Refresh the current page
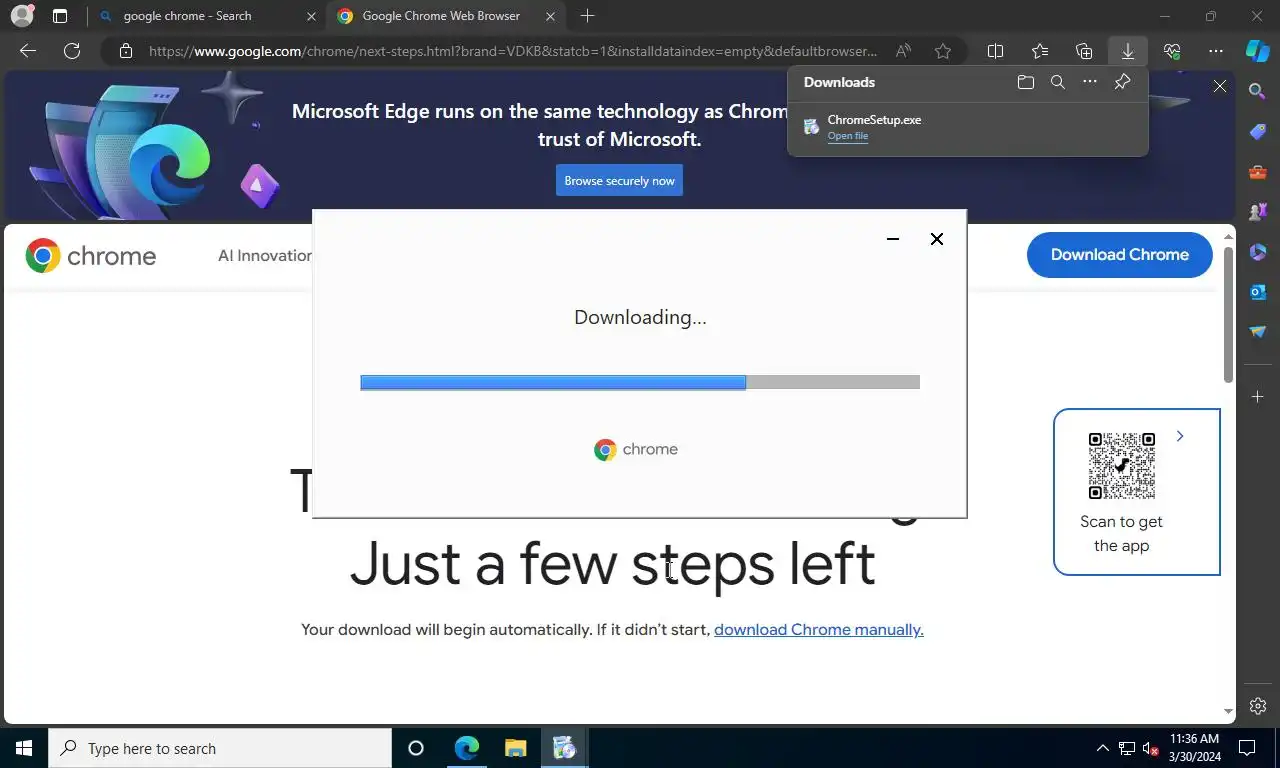 coord(72,51)
